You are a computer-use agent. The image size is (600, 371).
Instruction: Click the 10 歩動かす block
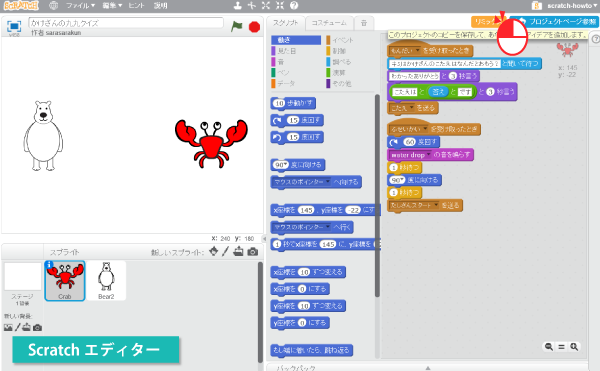(x=293, y=103)
